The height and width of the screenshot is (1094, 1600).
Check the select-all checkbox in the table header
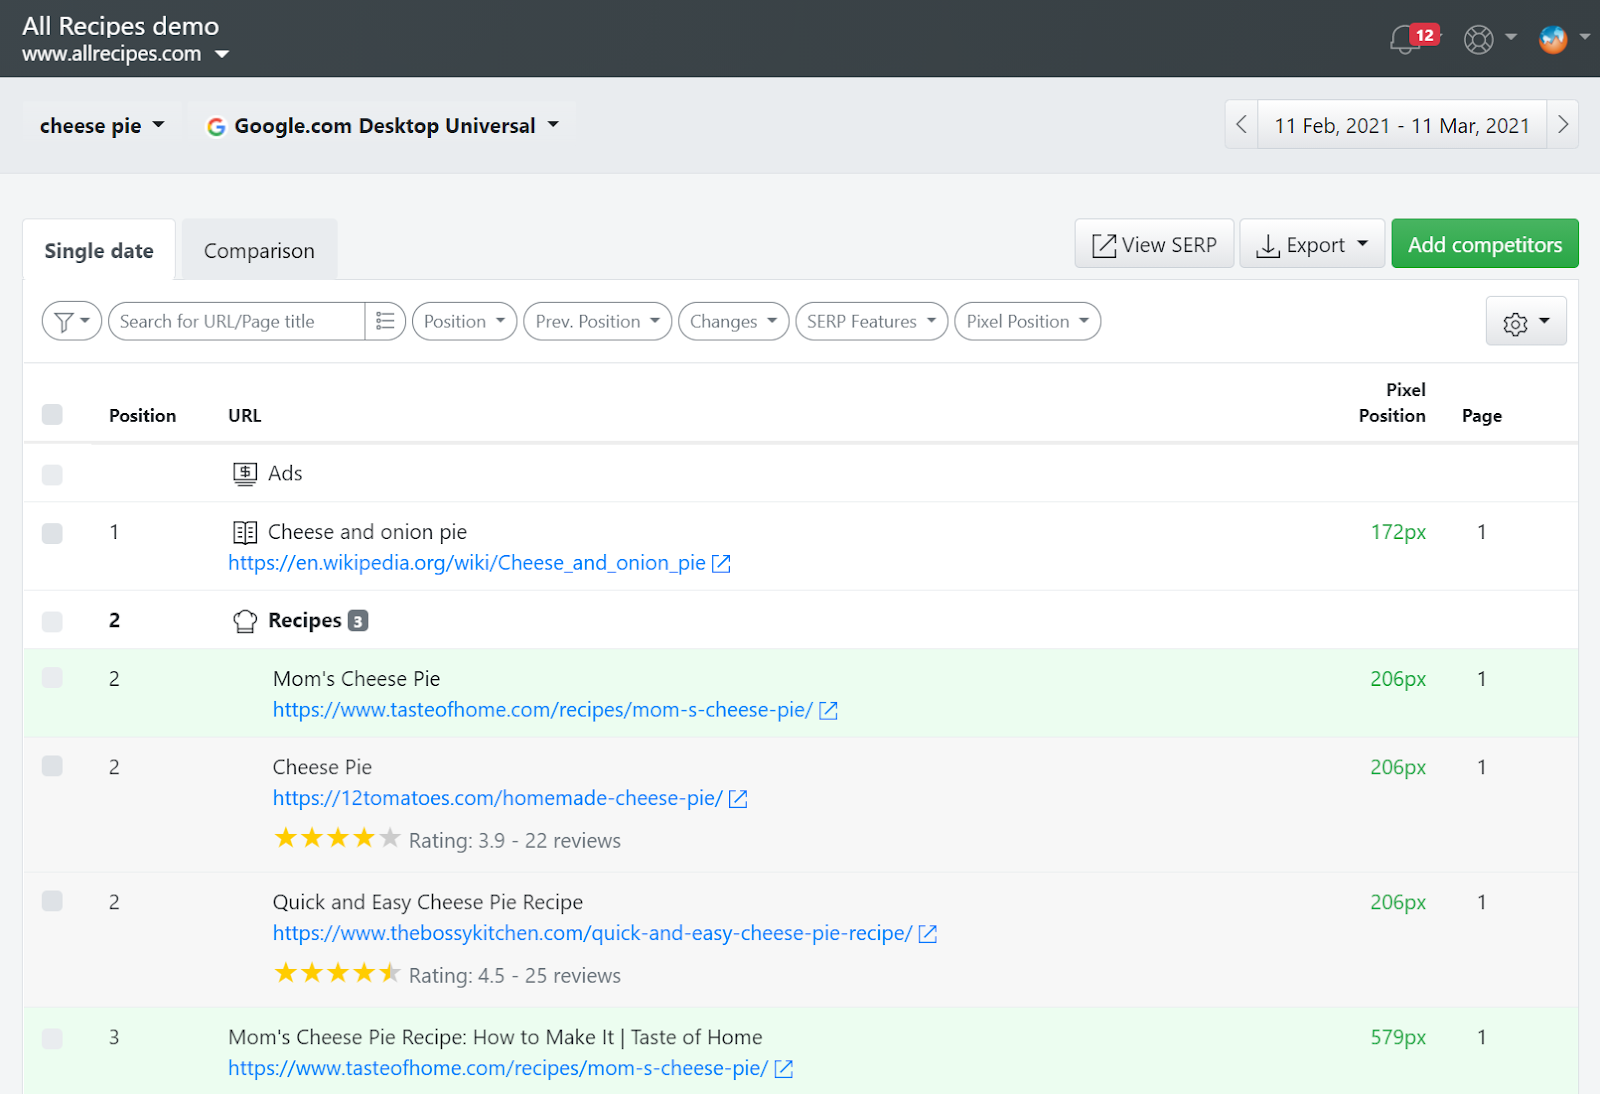pyautogui.click(x=51, y=413)
